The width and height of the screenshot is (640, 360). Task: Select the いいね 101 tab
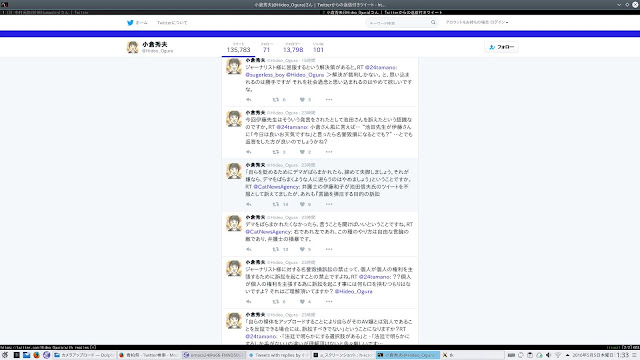click(x=318, y=48)
